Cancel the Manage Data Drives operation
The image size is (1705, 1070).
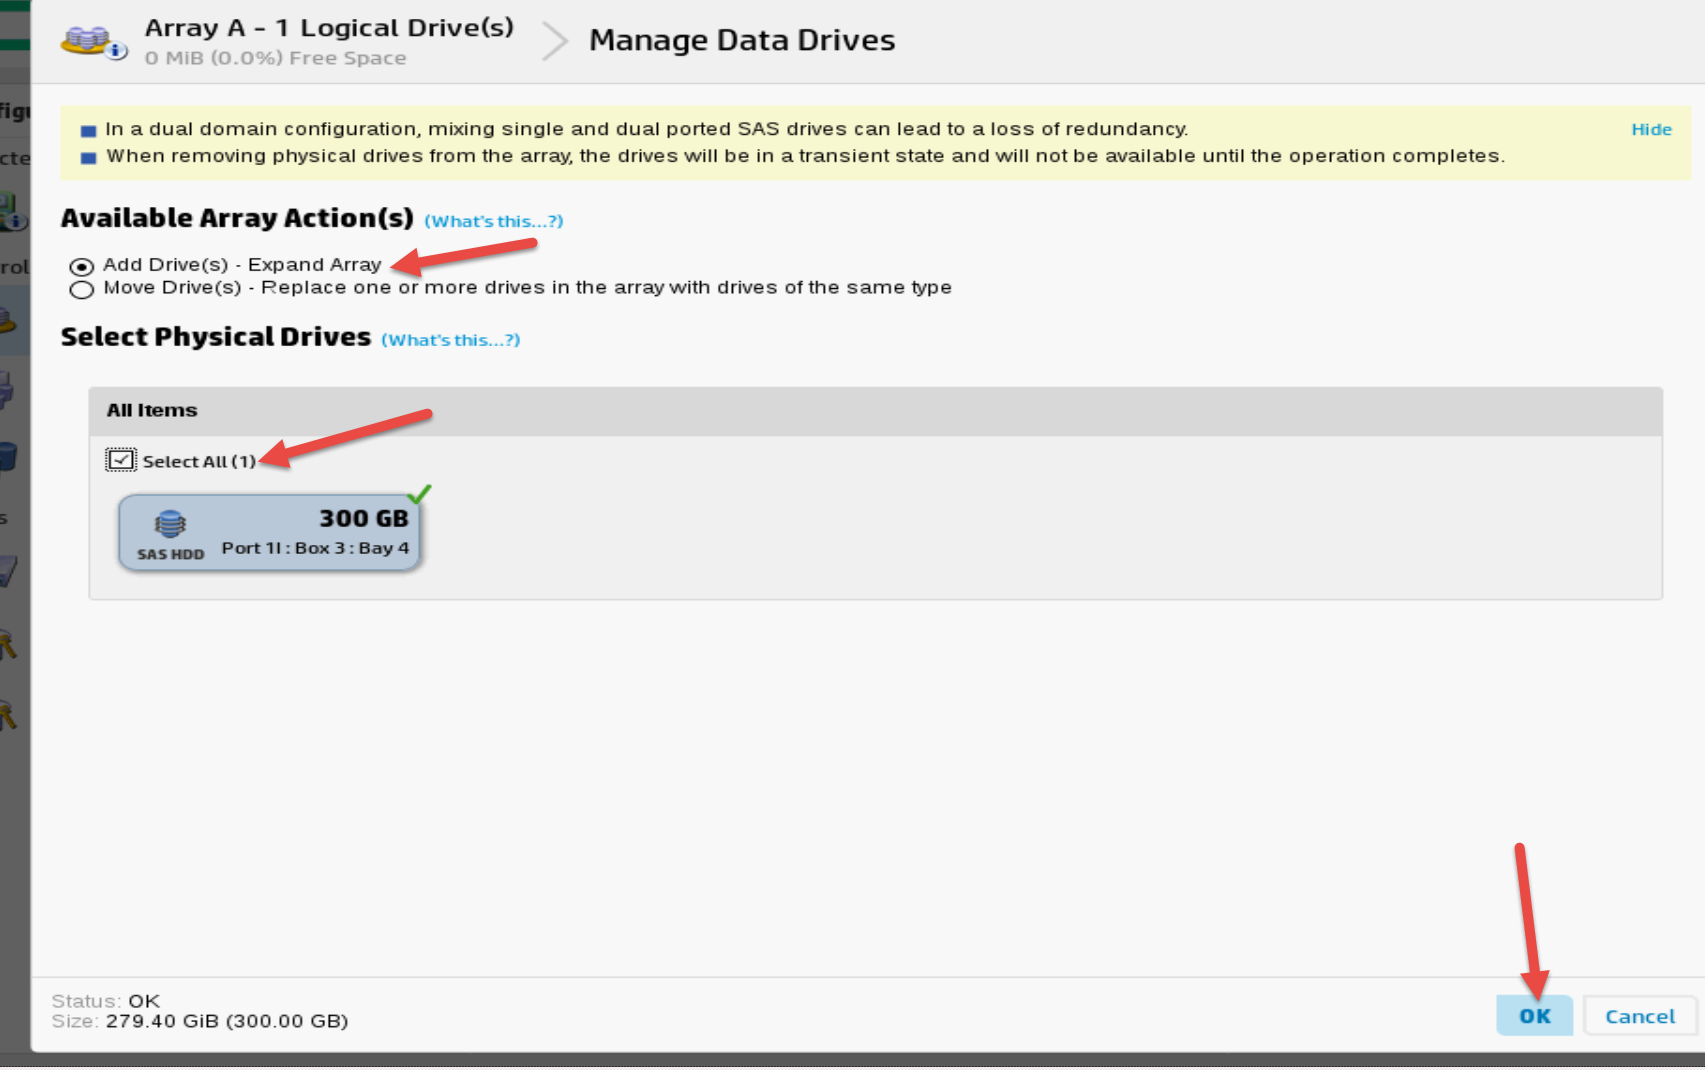pyautogui.click(x=1639, y=1015)
